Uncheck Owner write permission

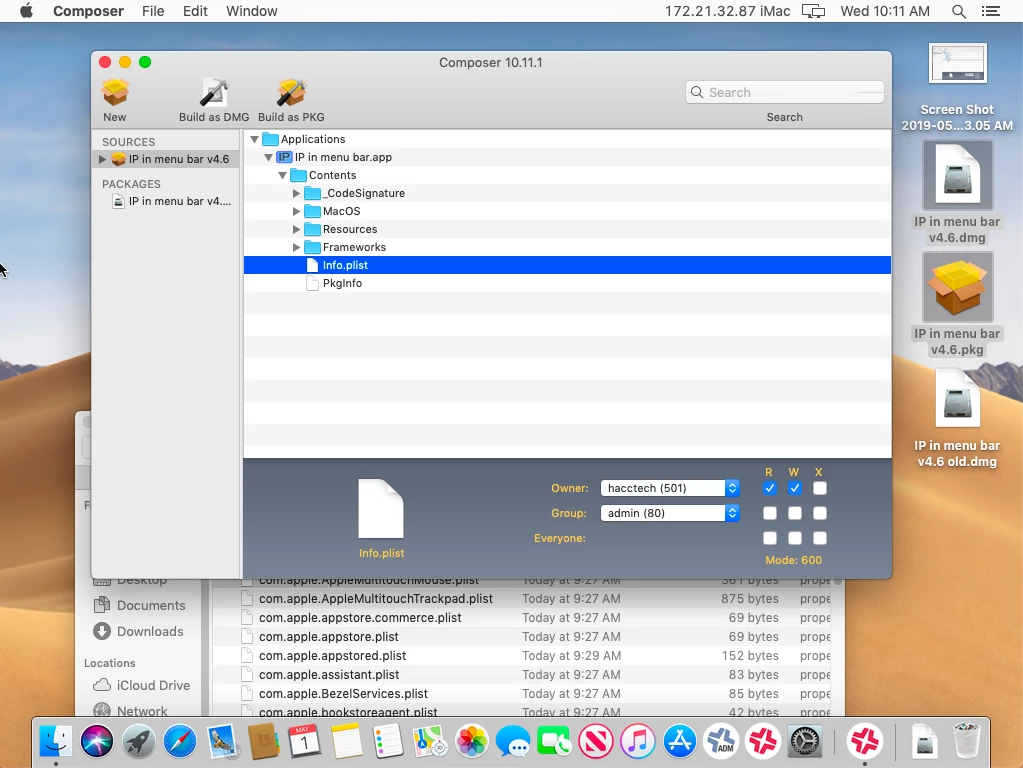coord(795,488)
